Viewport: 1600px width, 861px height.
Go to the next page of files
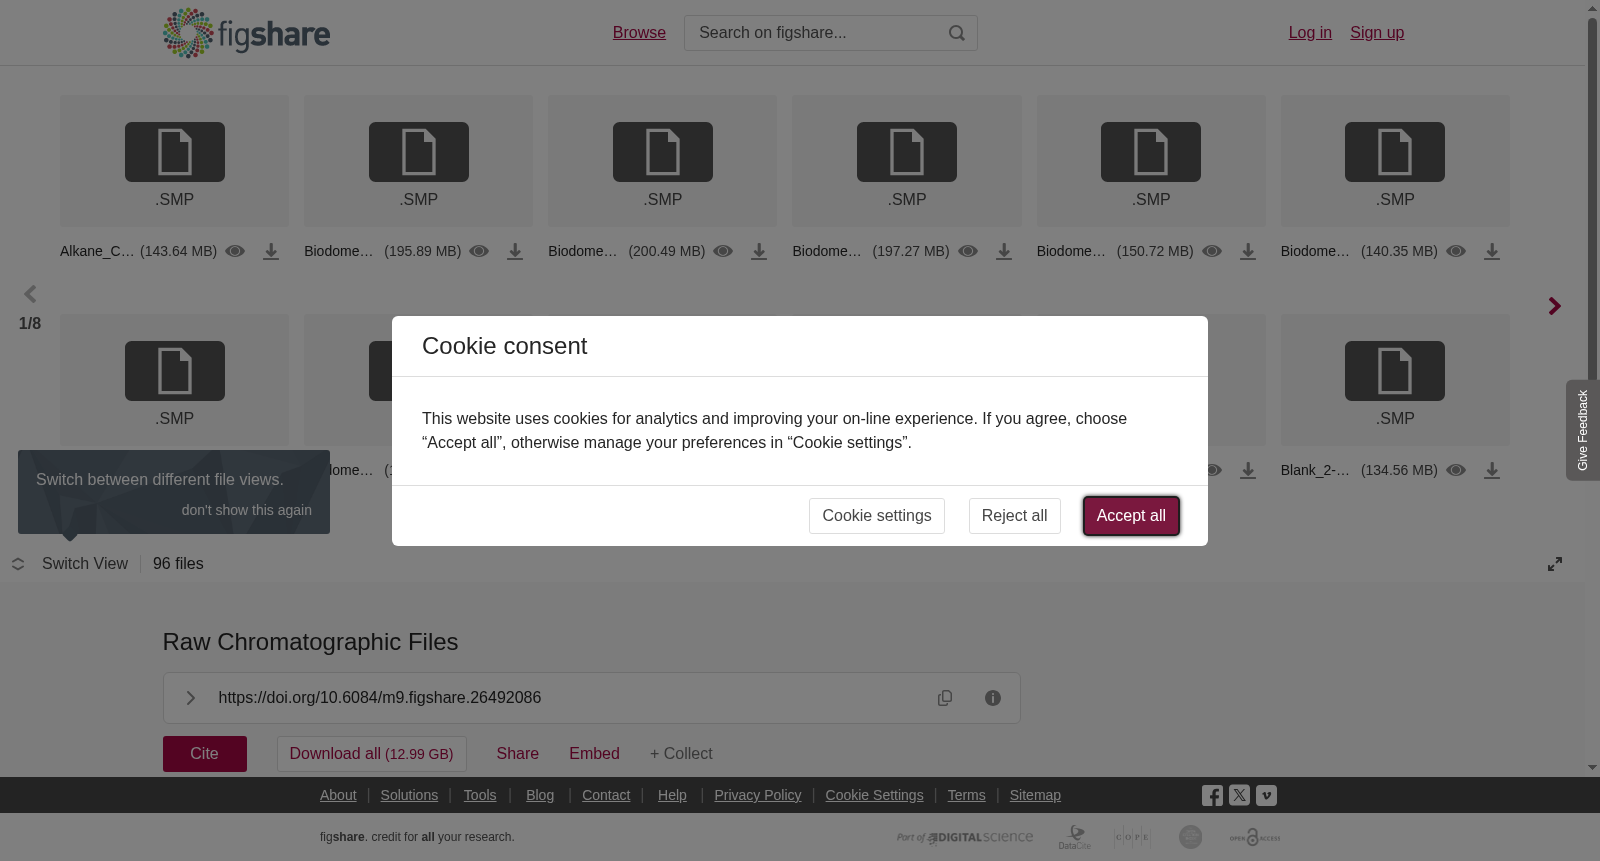tap(1554, 306)
